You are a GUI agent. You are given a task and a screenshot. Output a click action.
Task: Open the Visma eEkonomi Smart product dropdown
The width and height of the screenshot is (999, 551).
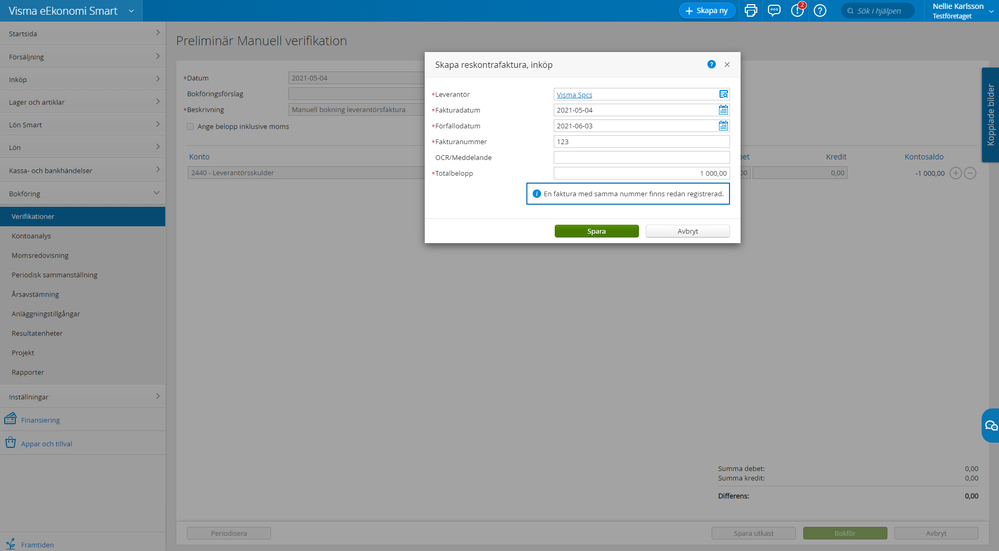[131, 10]
